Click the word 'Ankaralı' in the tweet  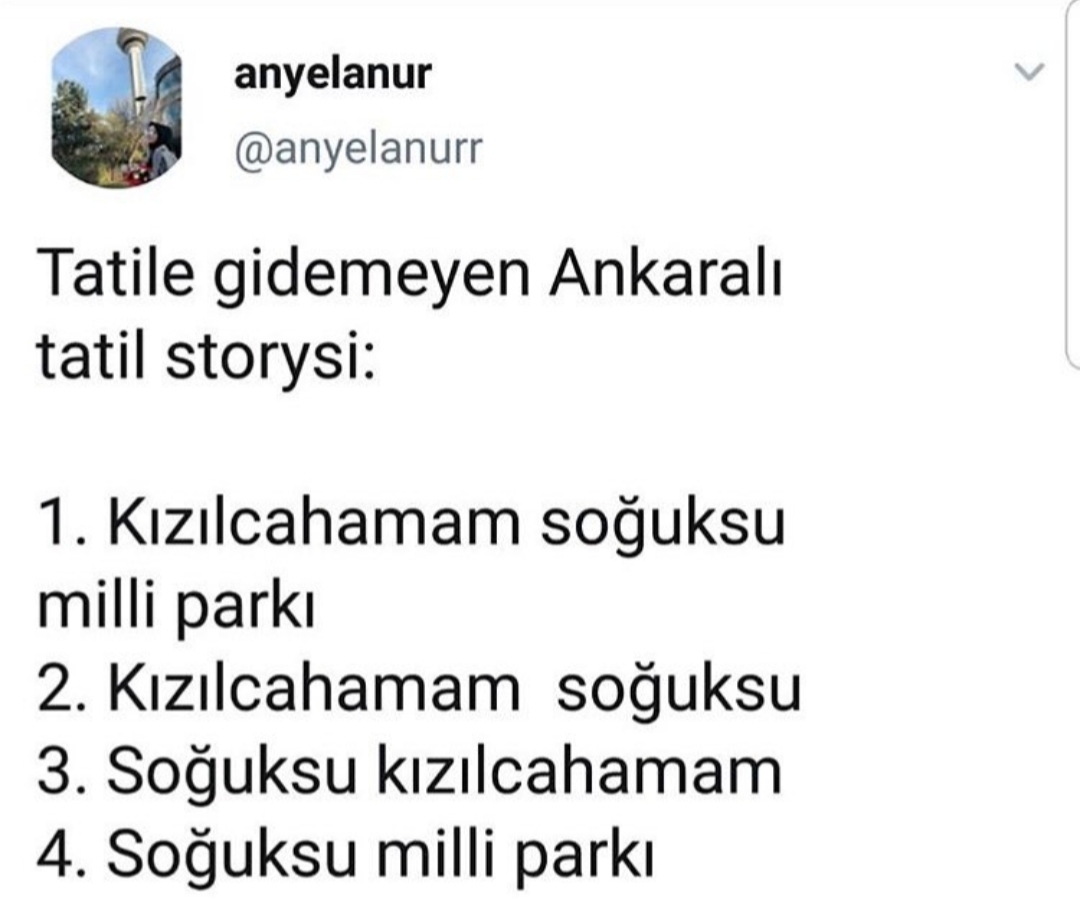[666, 273]
